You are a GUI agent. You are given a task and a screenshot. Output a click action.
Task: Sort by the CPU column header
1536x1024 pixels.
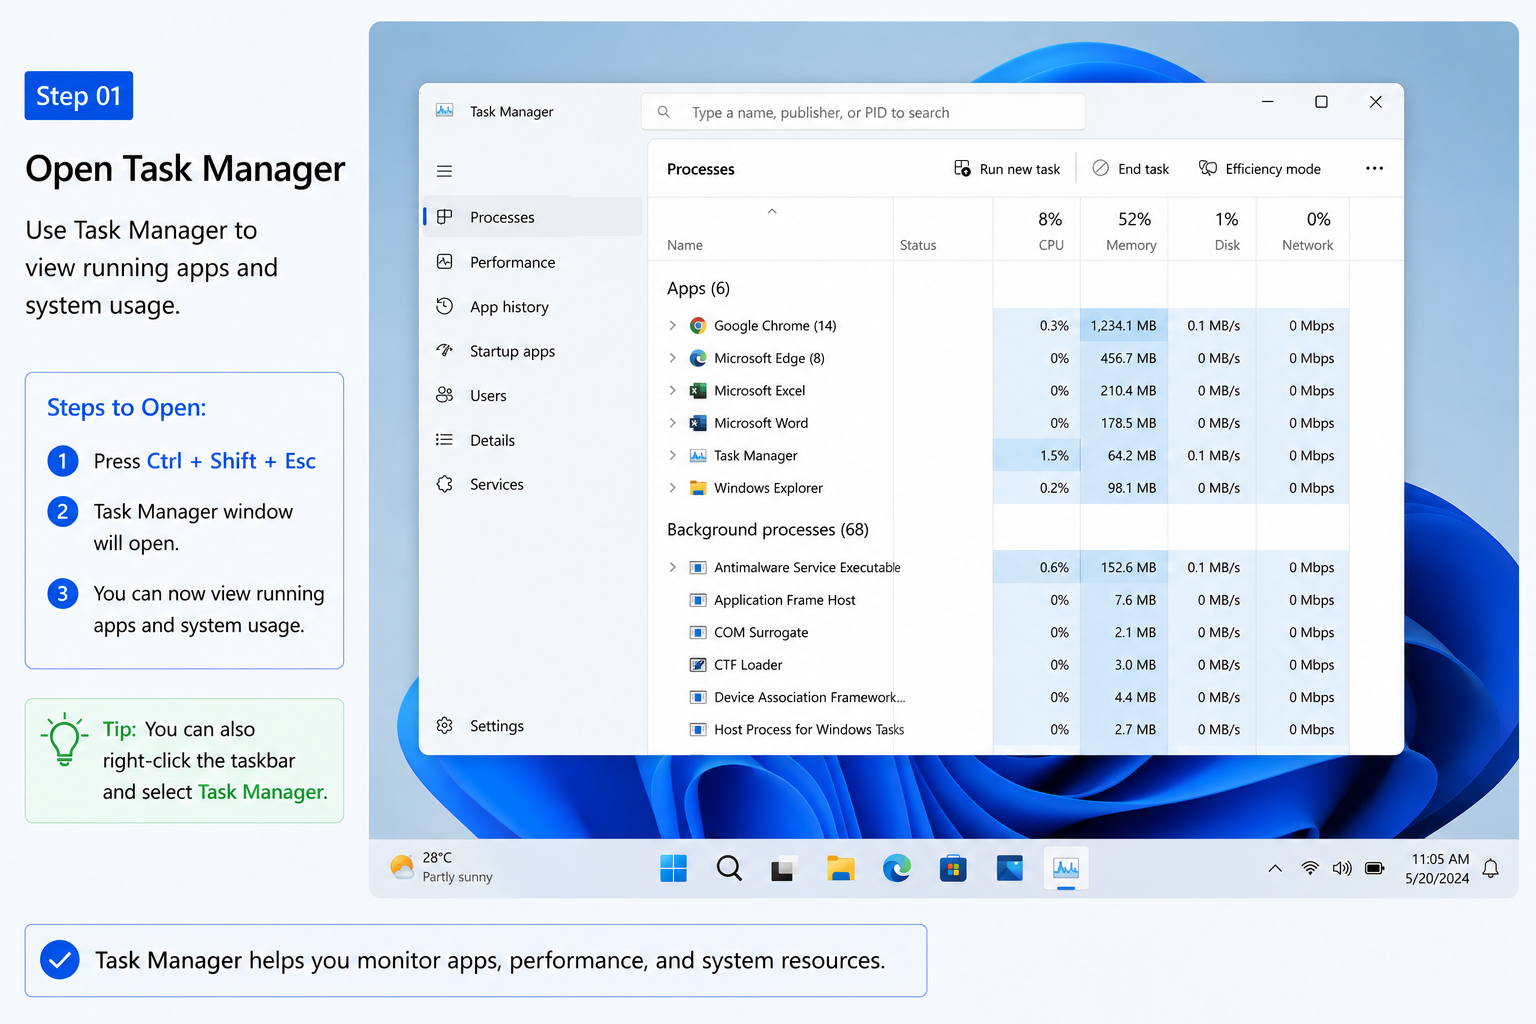[x=1037, y=230]
